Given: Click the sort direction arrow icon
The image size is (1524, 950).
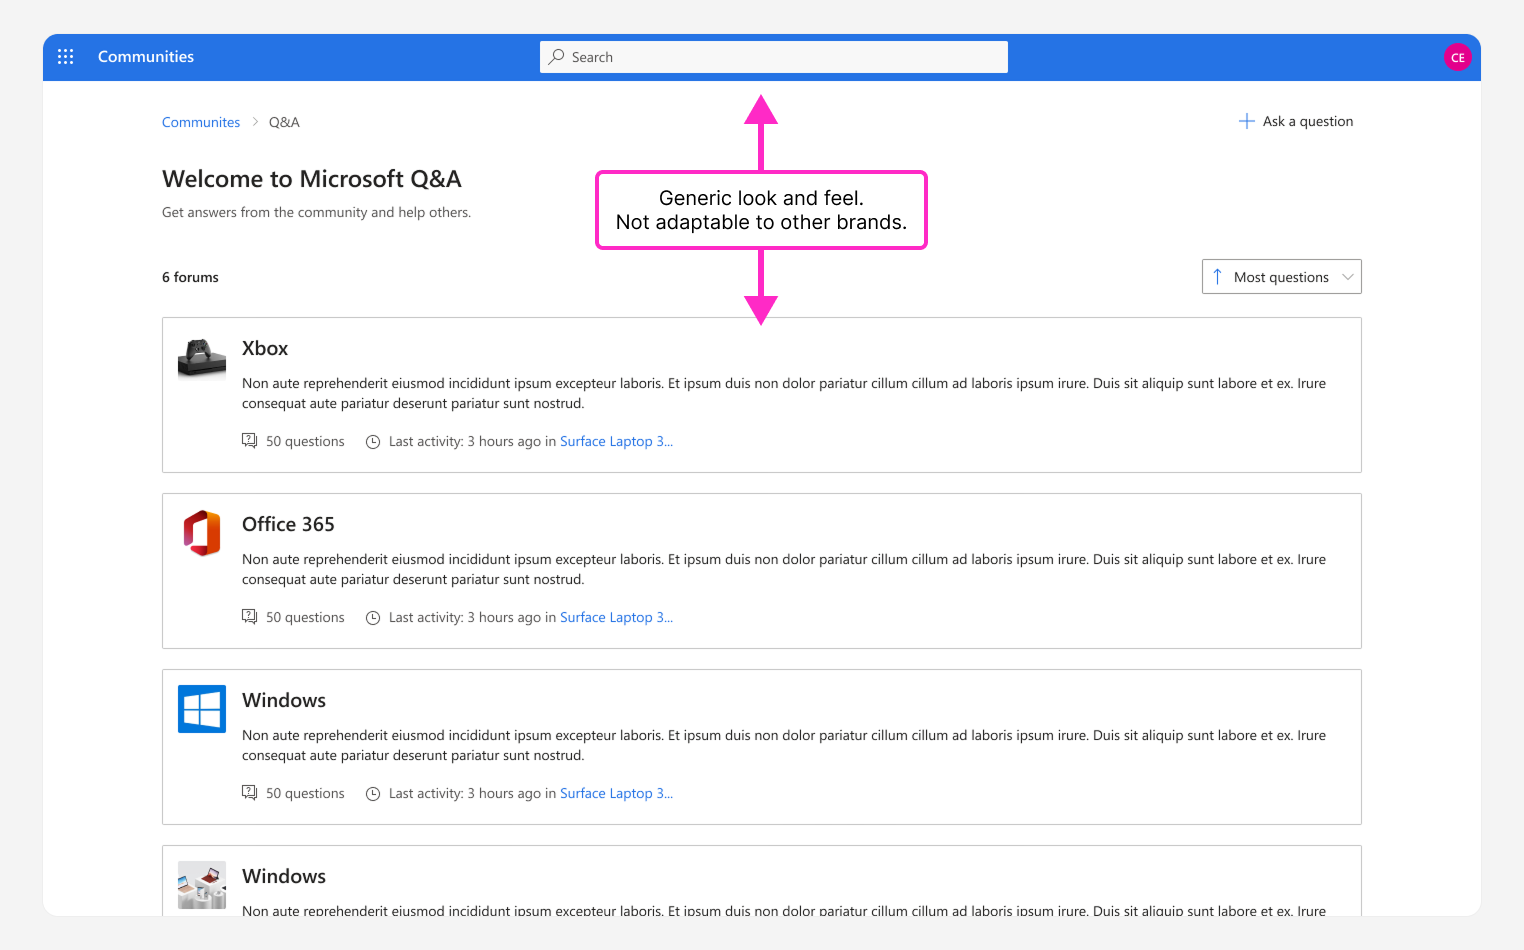Looking at the screenshot, I should [1217, 277].
